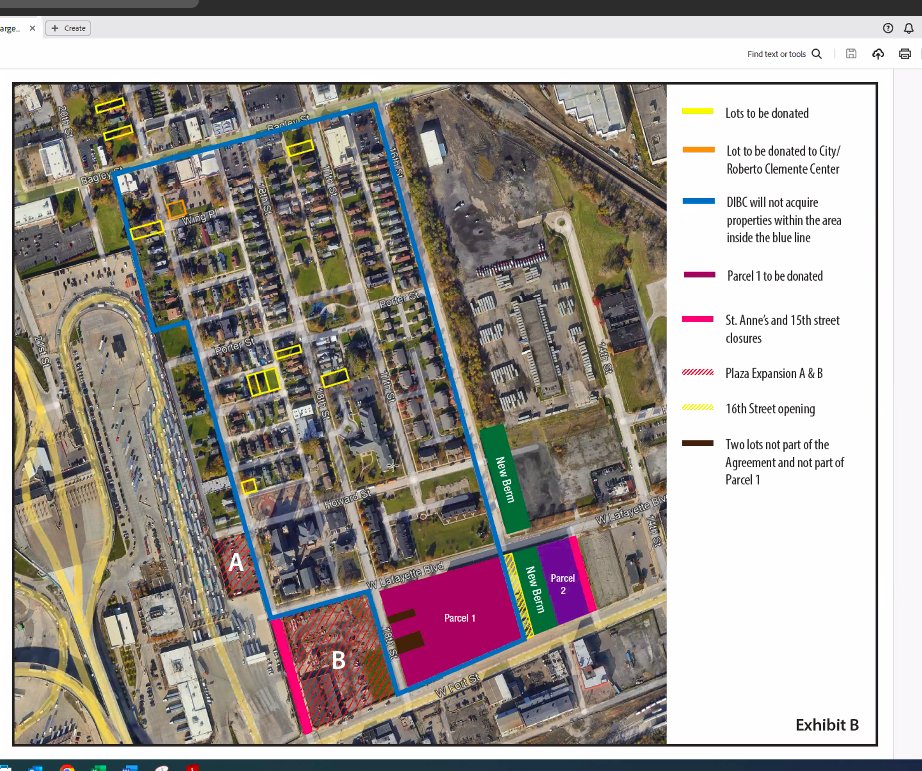Screen dimensions: 922x771
Task: Click the letter 'A' on hatched plaza area
Action: pos(236,562)
